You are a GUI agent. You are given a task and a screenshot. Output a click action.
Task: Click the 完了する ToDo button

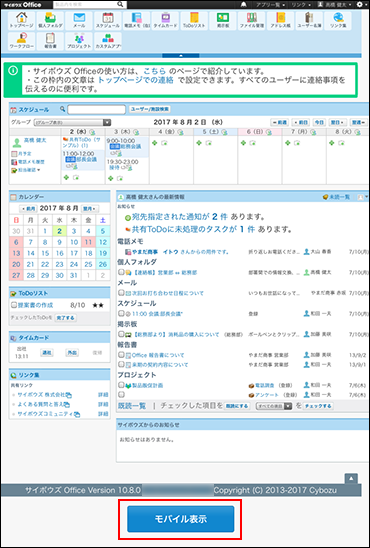pos(66,318)
